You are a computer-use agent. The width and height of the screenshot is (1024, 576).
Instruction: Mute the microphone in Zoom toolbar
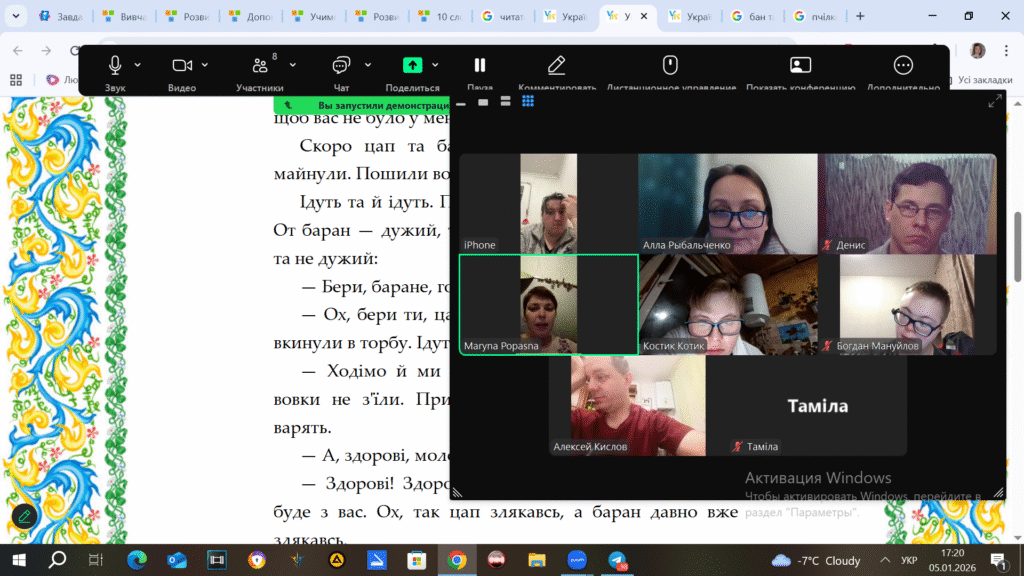point(115,65)
